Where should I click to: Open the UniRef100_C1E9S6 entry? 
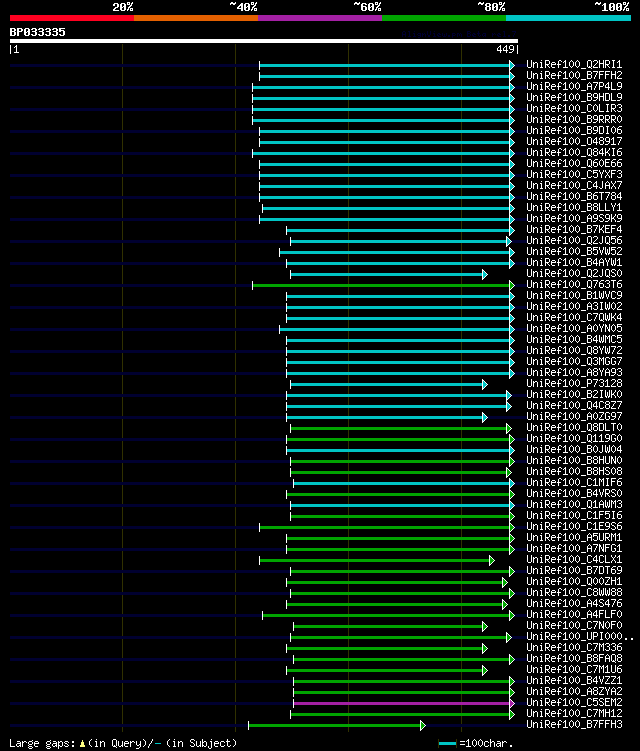pyautogui.click(x=574, y=527)
